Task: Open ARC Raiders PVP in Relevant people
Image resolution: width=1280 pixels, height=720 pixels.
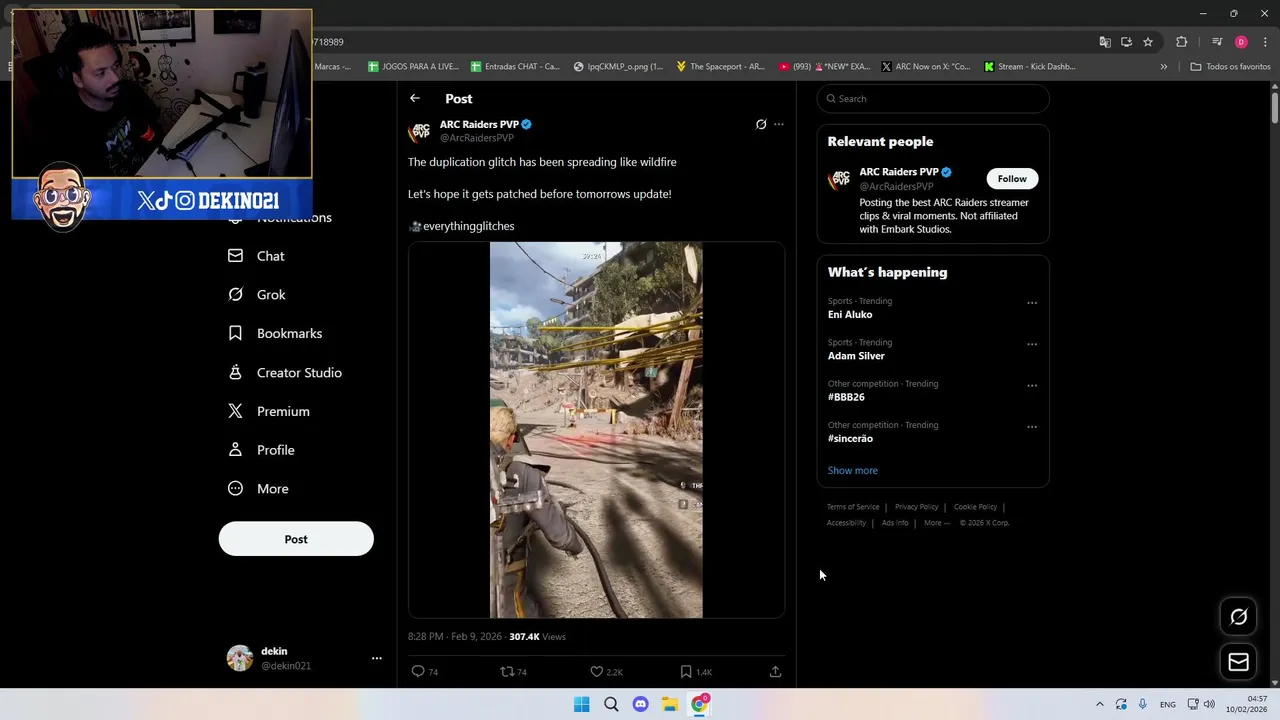Action: click(x=900, y=172)
